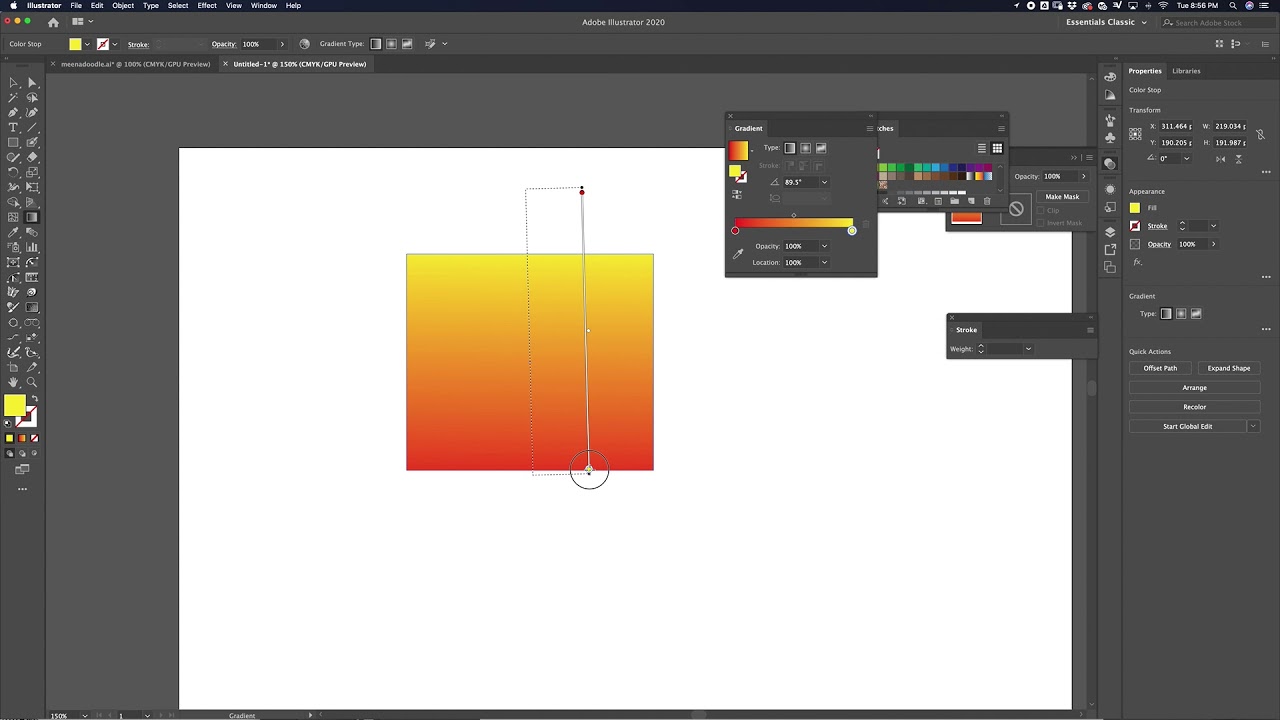Select the red gradient stop on slider
1280x720 pixels.
[x=735, y=231]
